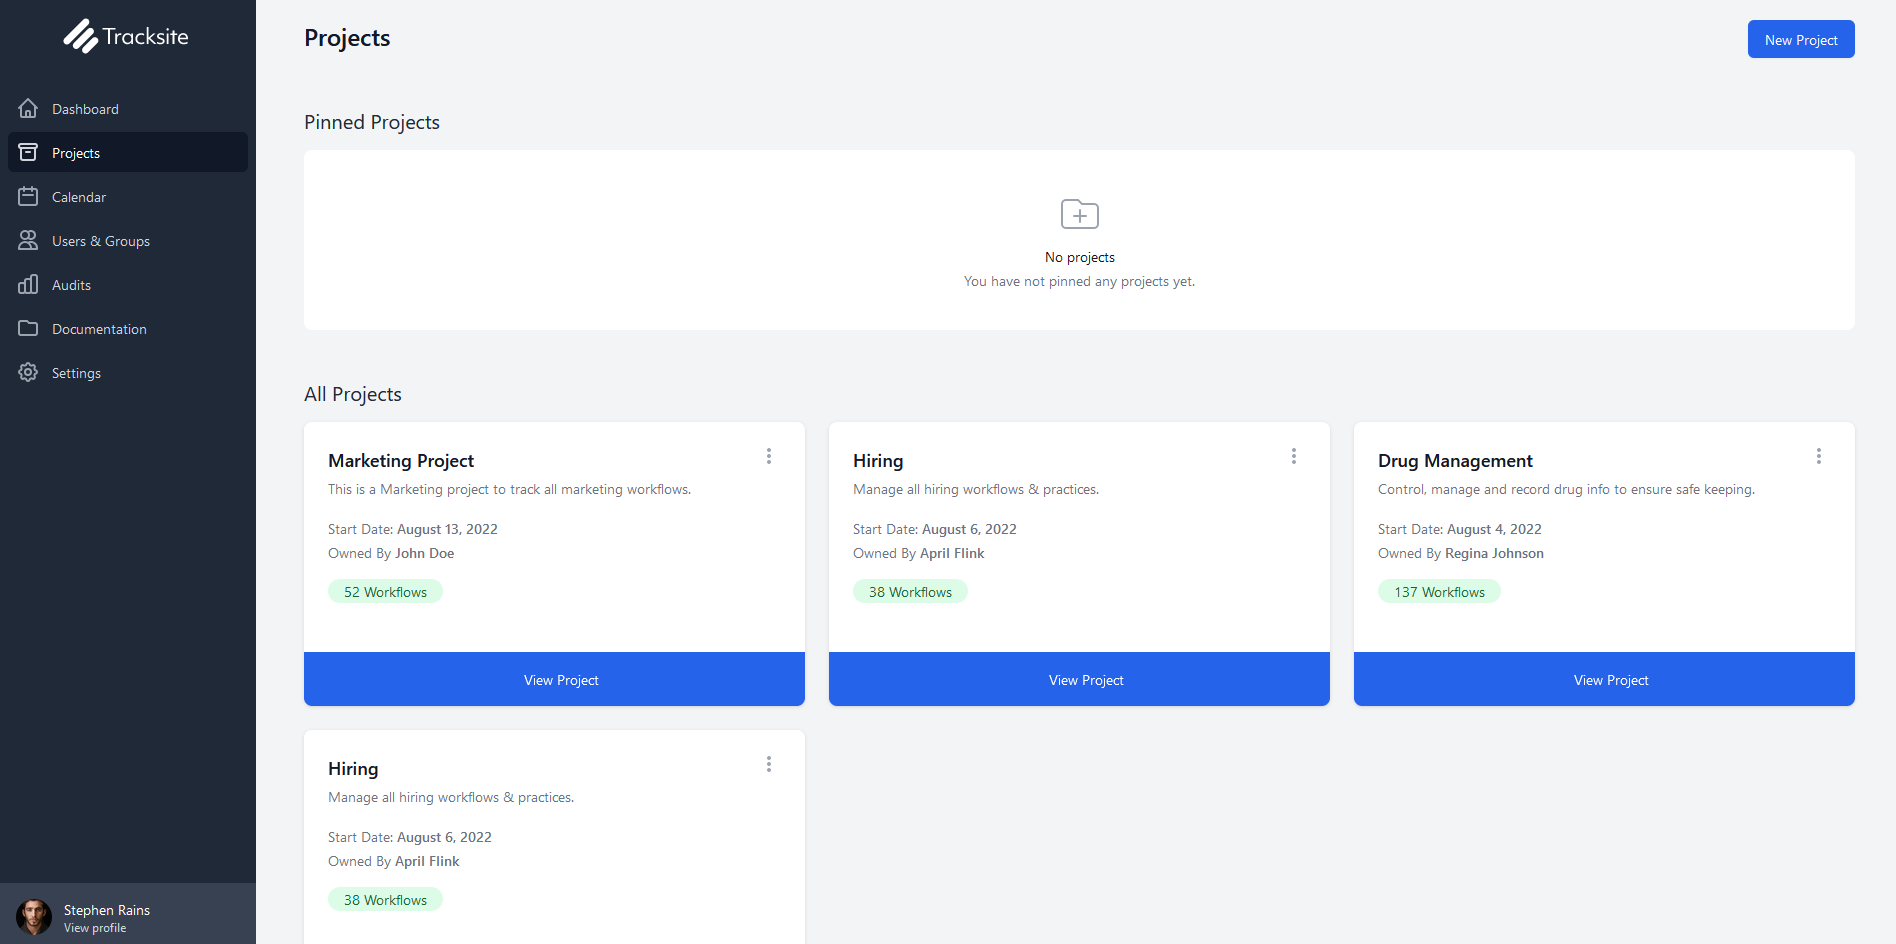Navigate to Users & Groups
This screenshot has height=944, width=1896.
128,240
